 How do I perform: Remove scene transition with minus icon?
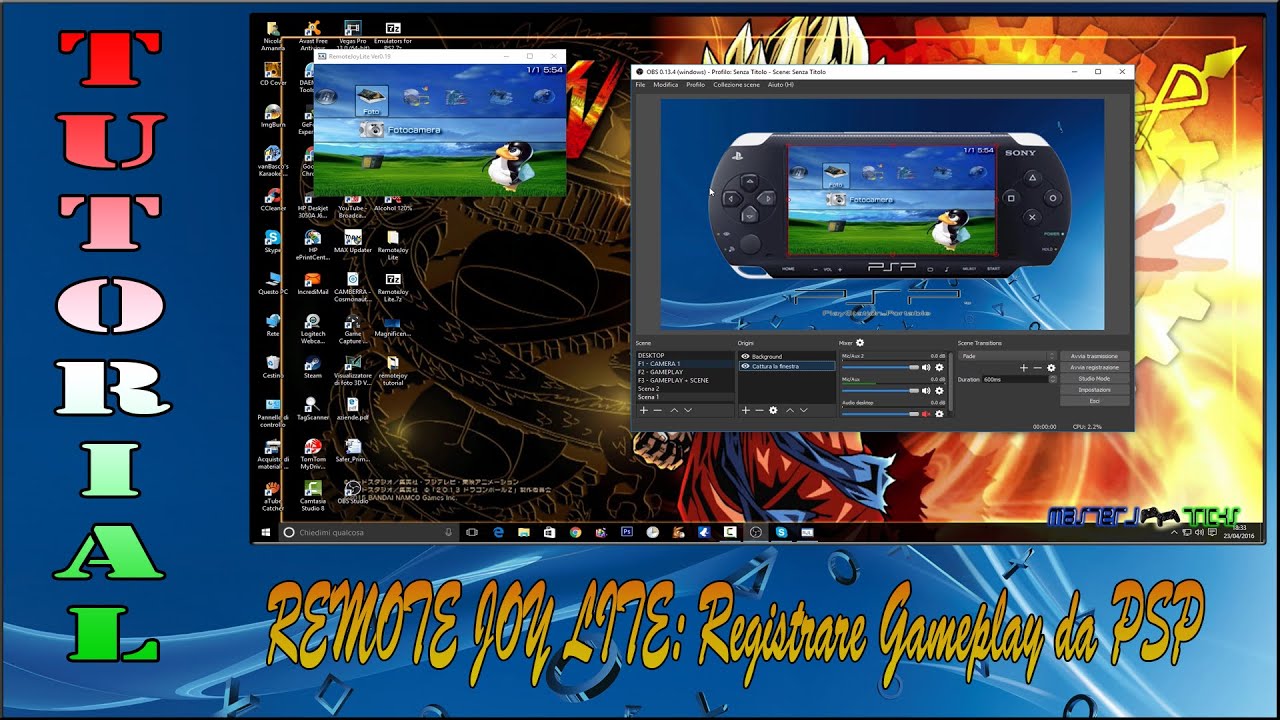click(x=1038, y=368)
